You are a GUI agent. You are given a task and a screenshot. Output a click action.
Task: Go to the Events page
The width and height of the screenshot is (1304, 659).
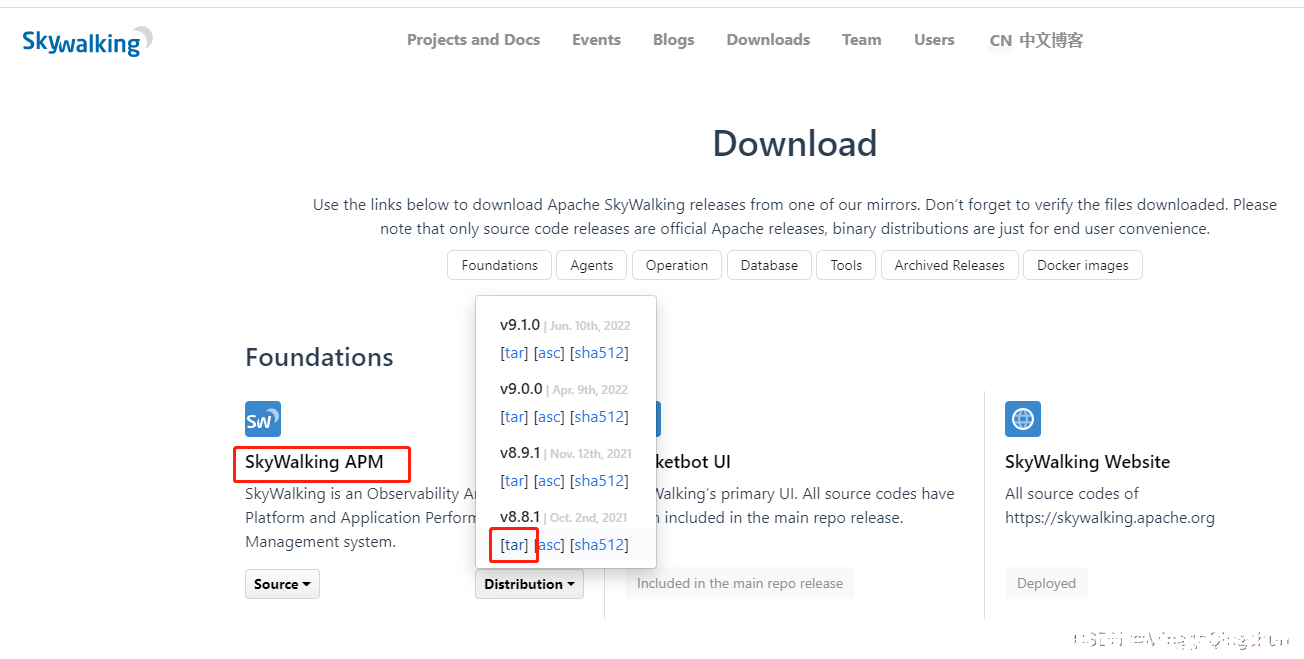(596, 40)
